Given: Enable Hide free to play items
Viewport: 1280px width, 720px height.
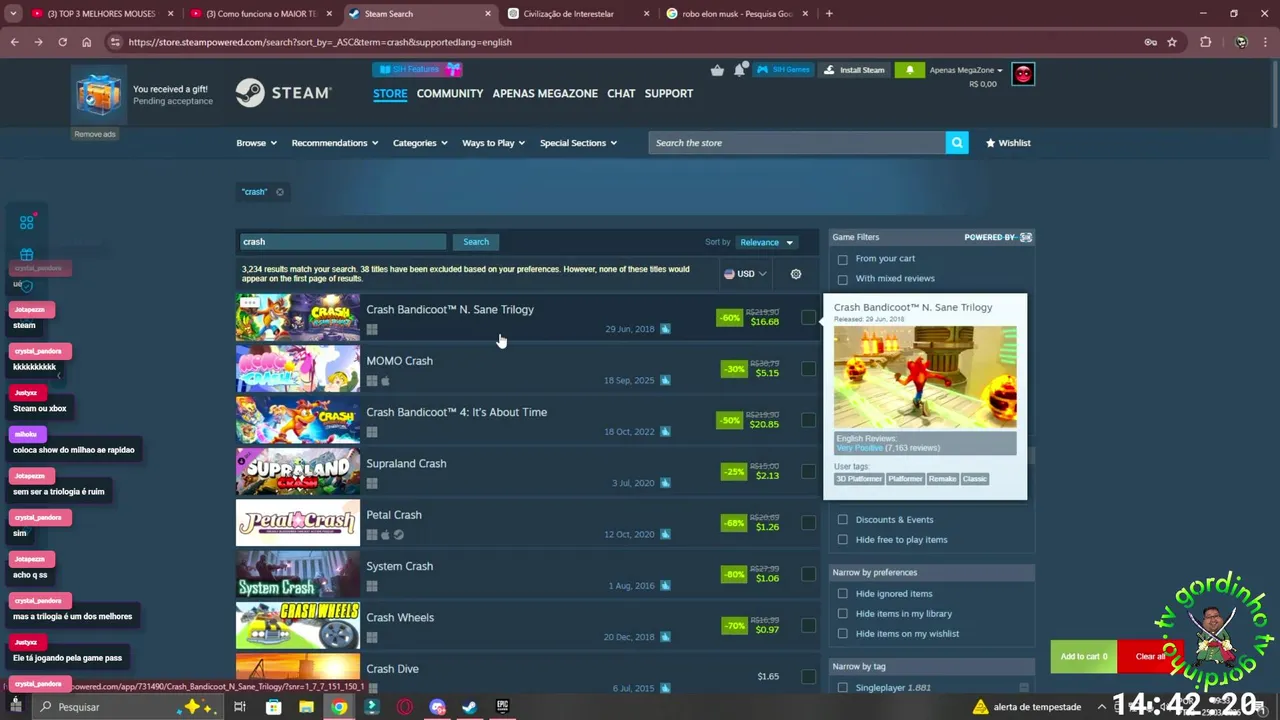Looking at the screenshot, I should pos(842,540).
